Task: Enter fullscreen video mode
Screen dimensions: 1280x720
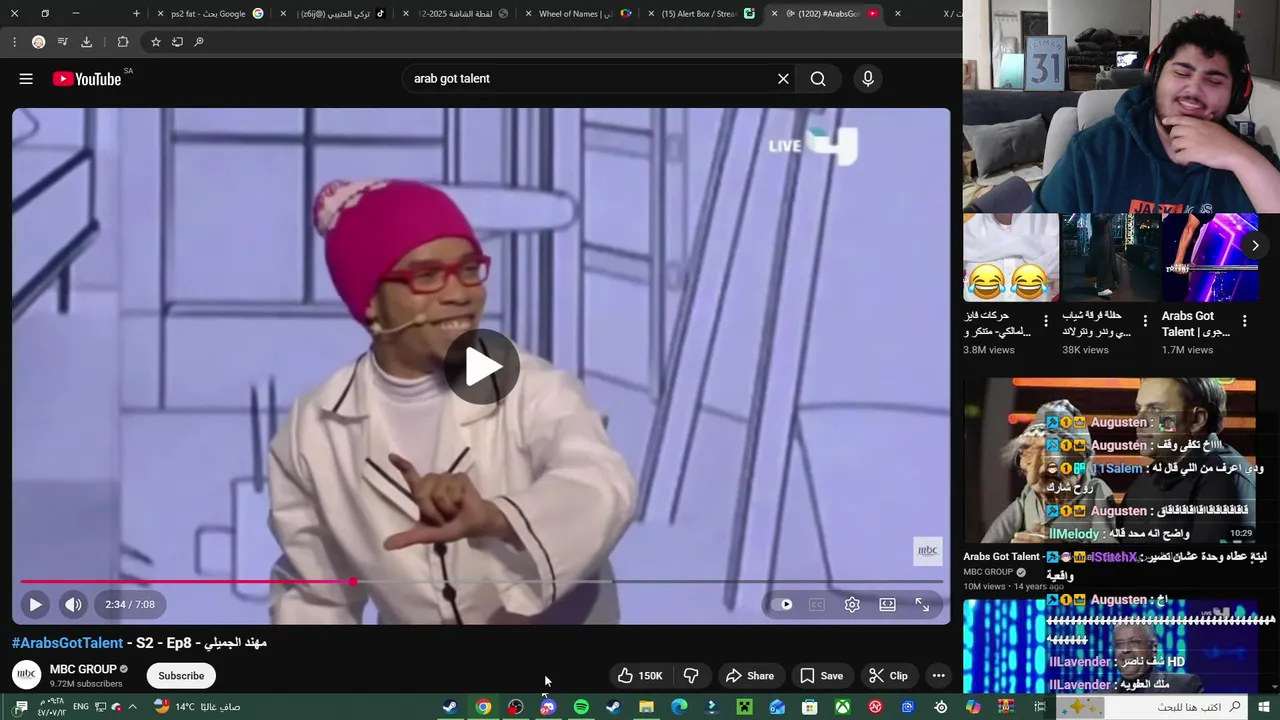Action: tap(922, 604)
